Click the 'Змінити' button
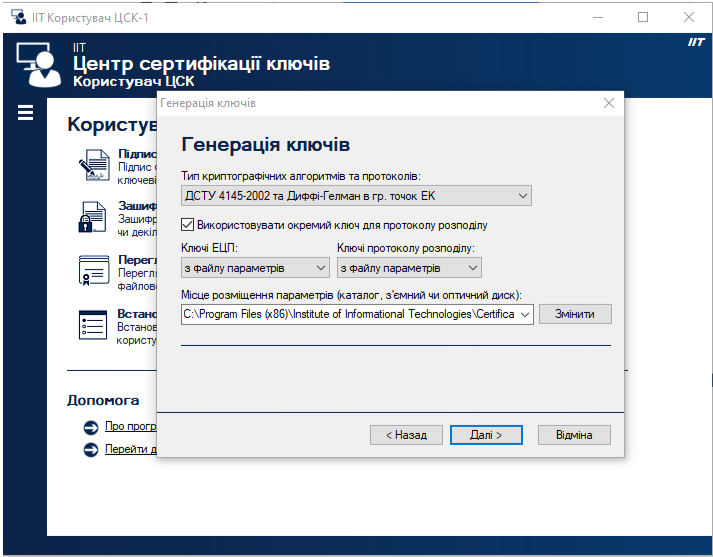The width and height of the screenshot is (713, 557). click(575, 314)
